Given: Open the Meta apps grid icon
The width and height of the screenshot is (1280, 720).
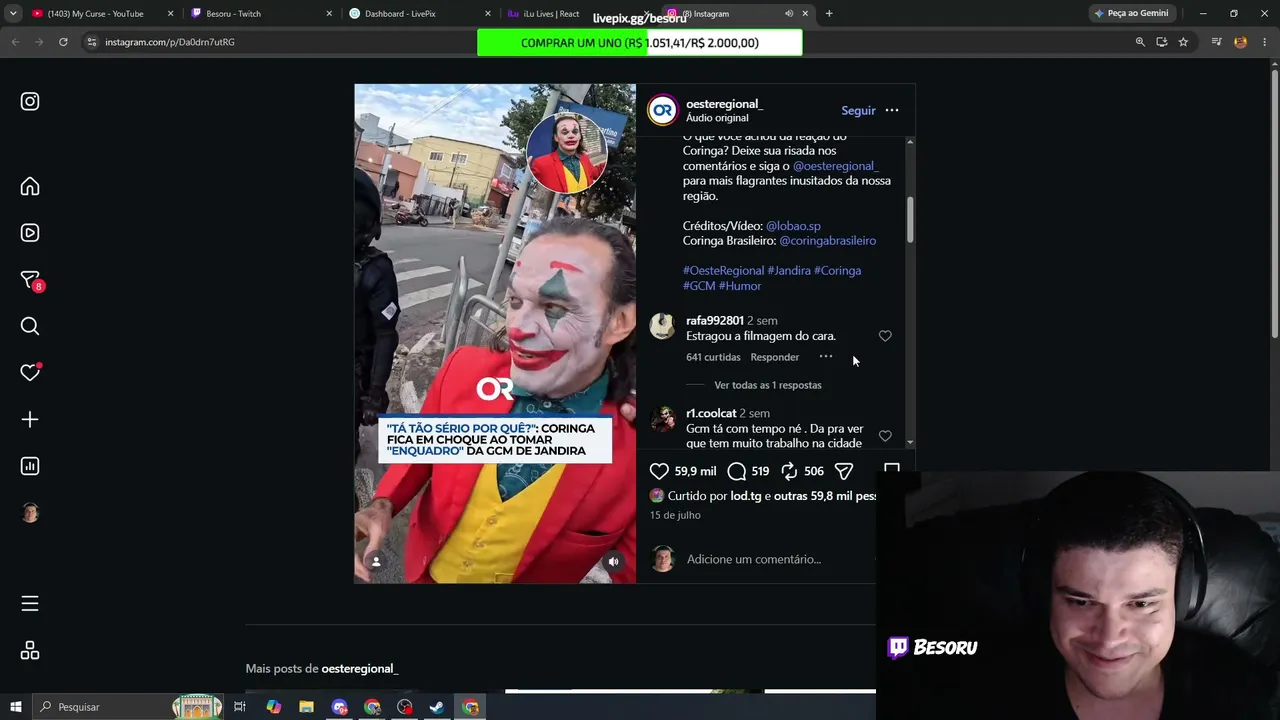Looking at the screenshot, I should tap(30, 651).
